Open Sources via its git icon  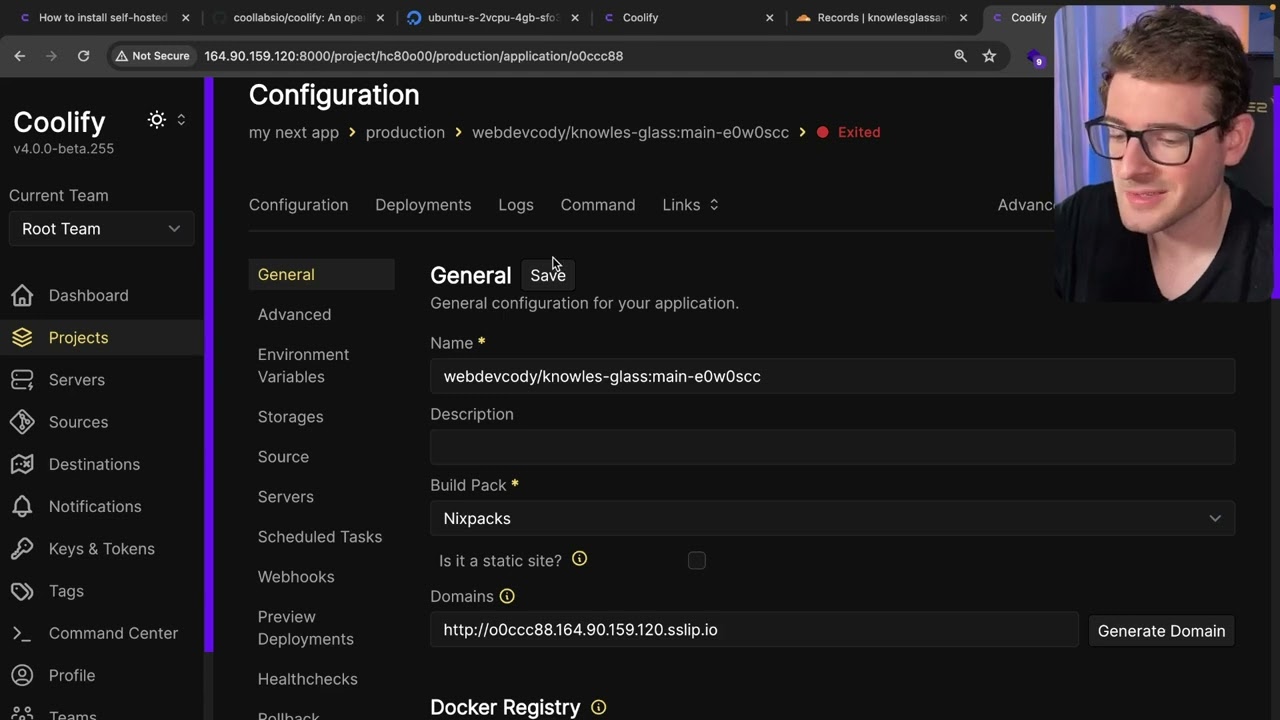click(x=22, y=422)
